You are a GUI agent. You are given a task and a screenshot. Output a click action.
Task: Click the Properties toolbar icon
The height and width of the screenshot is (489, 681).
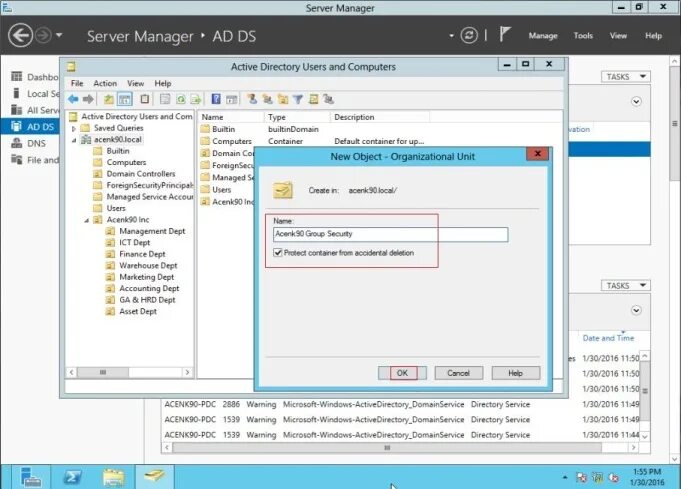tap(165, 99)
